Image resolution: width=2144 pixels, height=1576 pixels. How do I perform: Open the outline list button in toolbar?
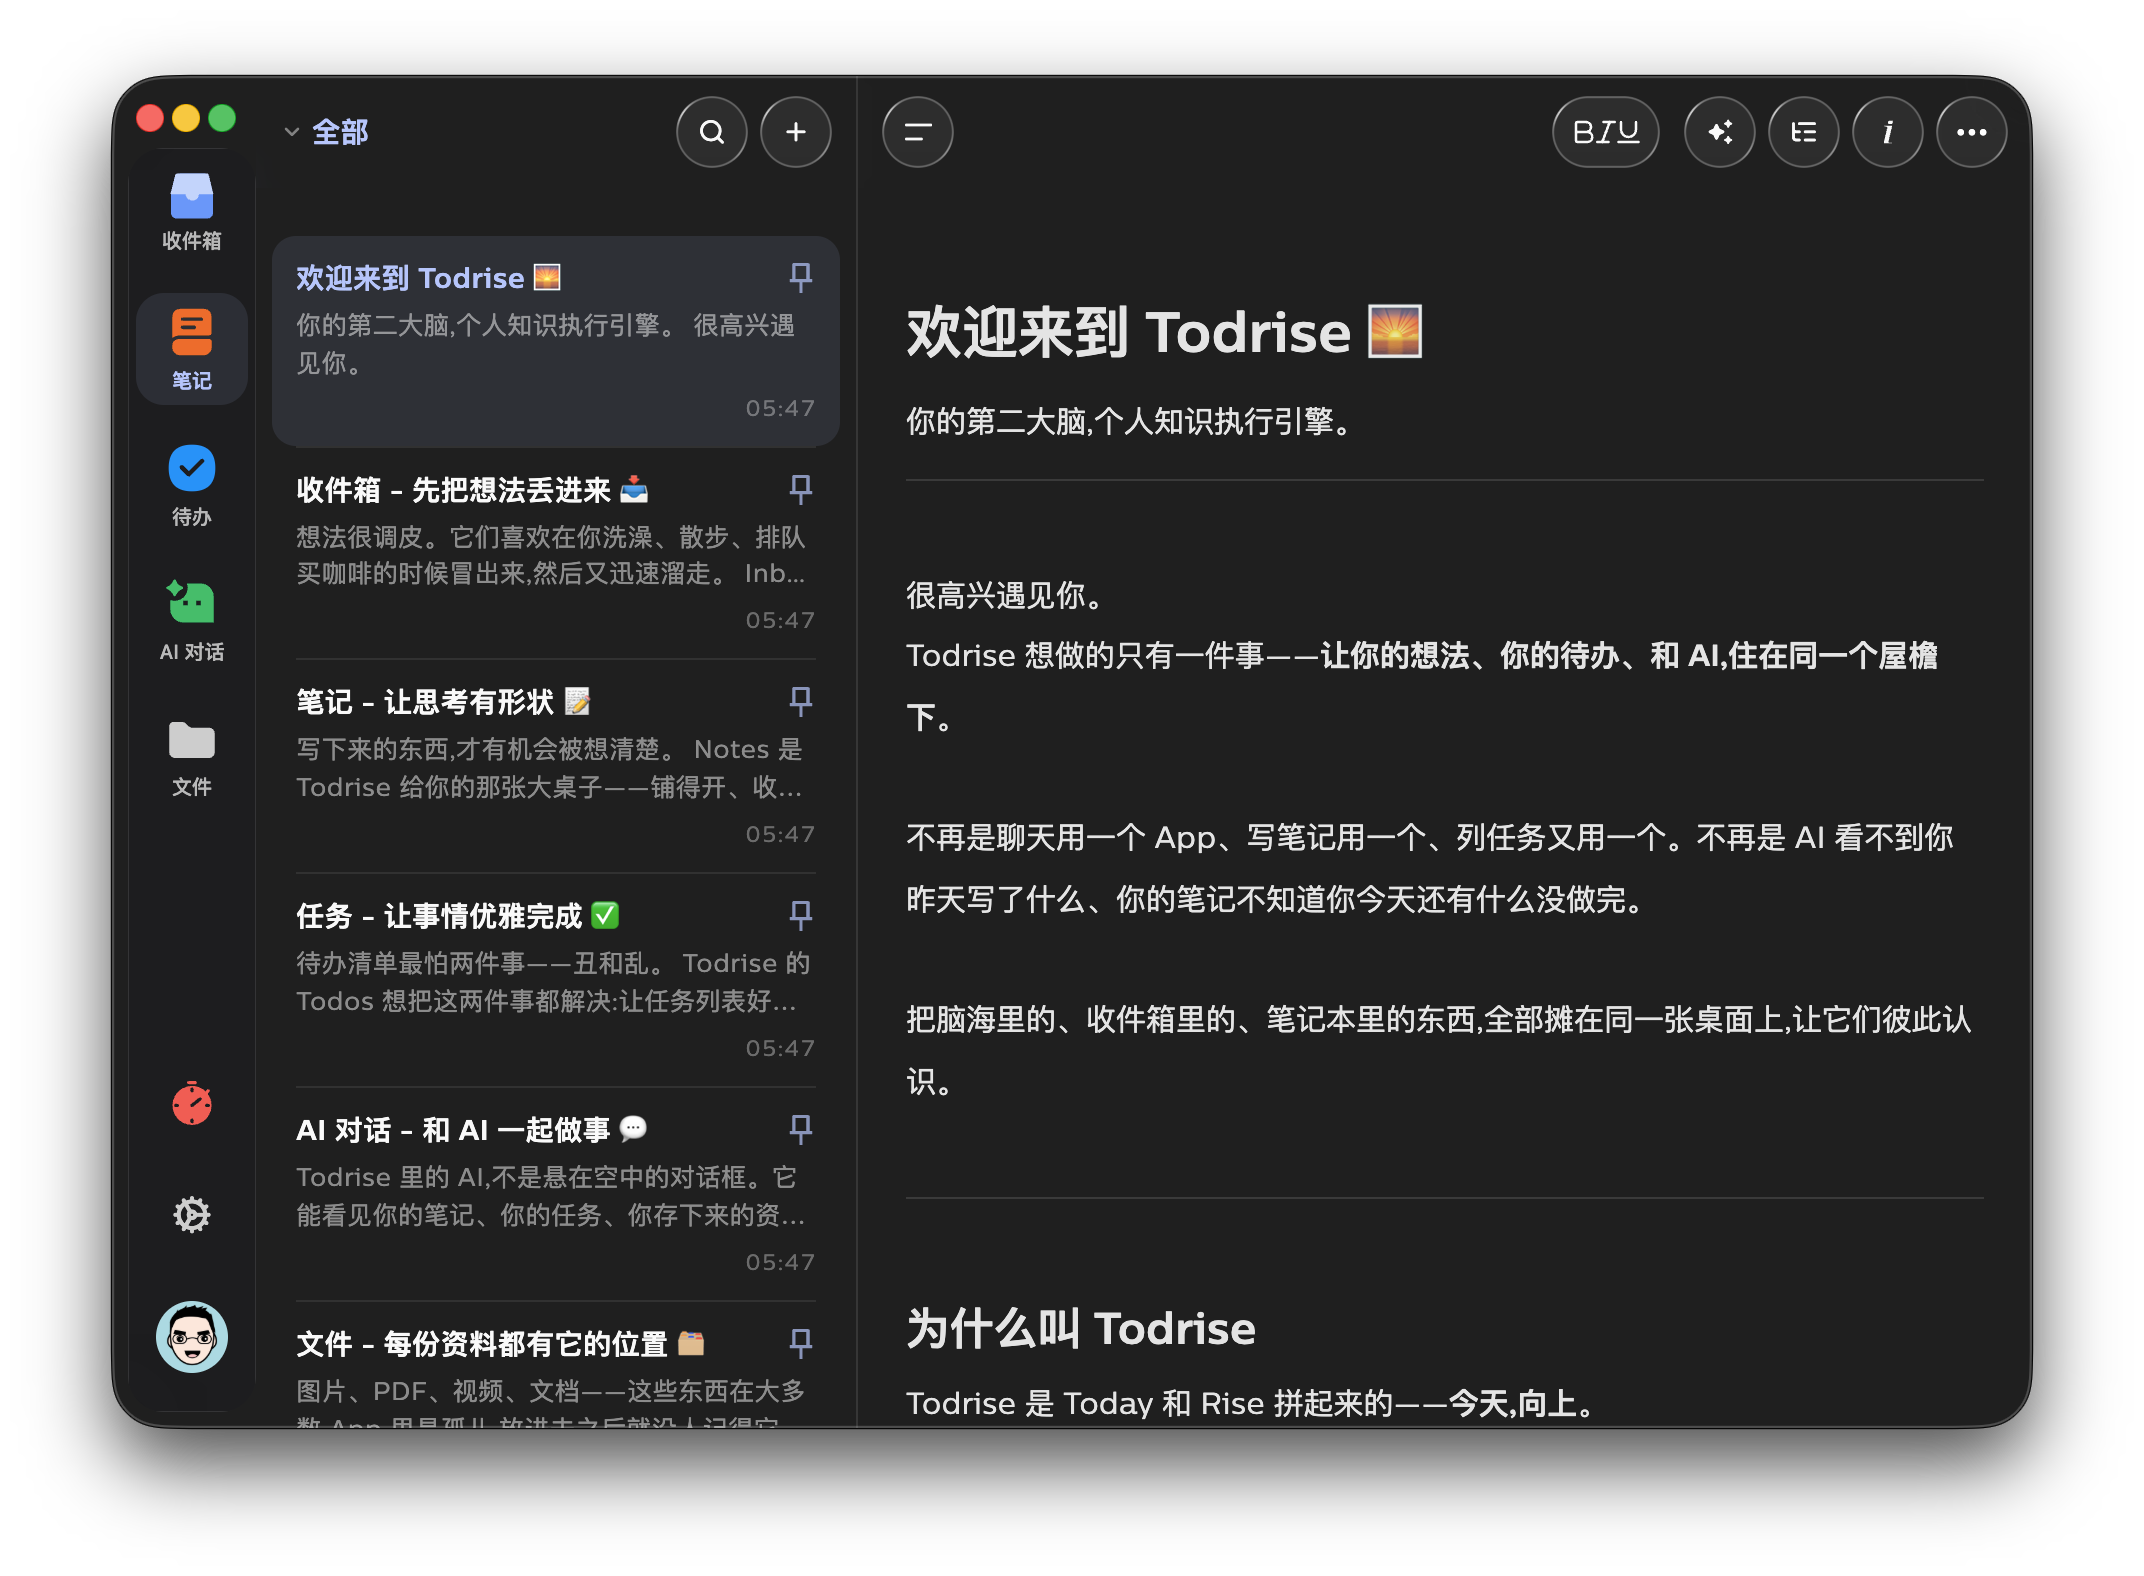(1803, 132)
